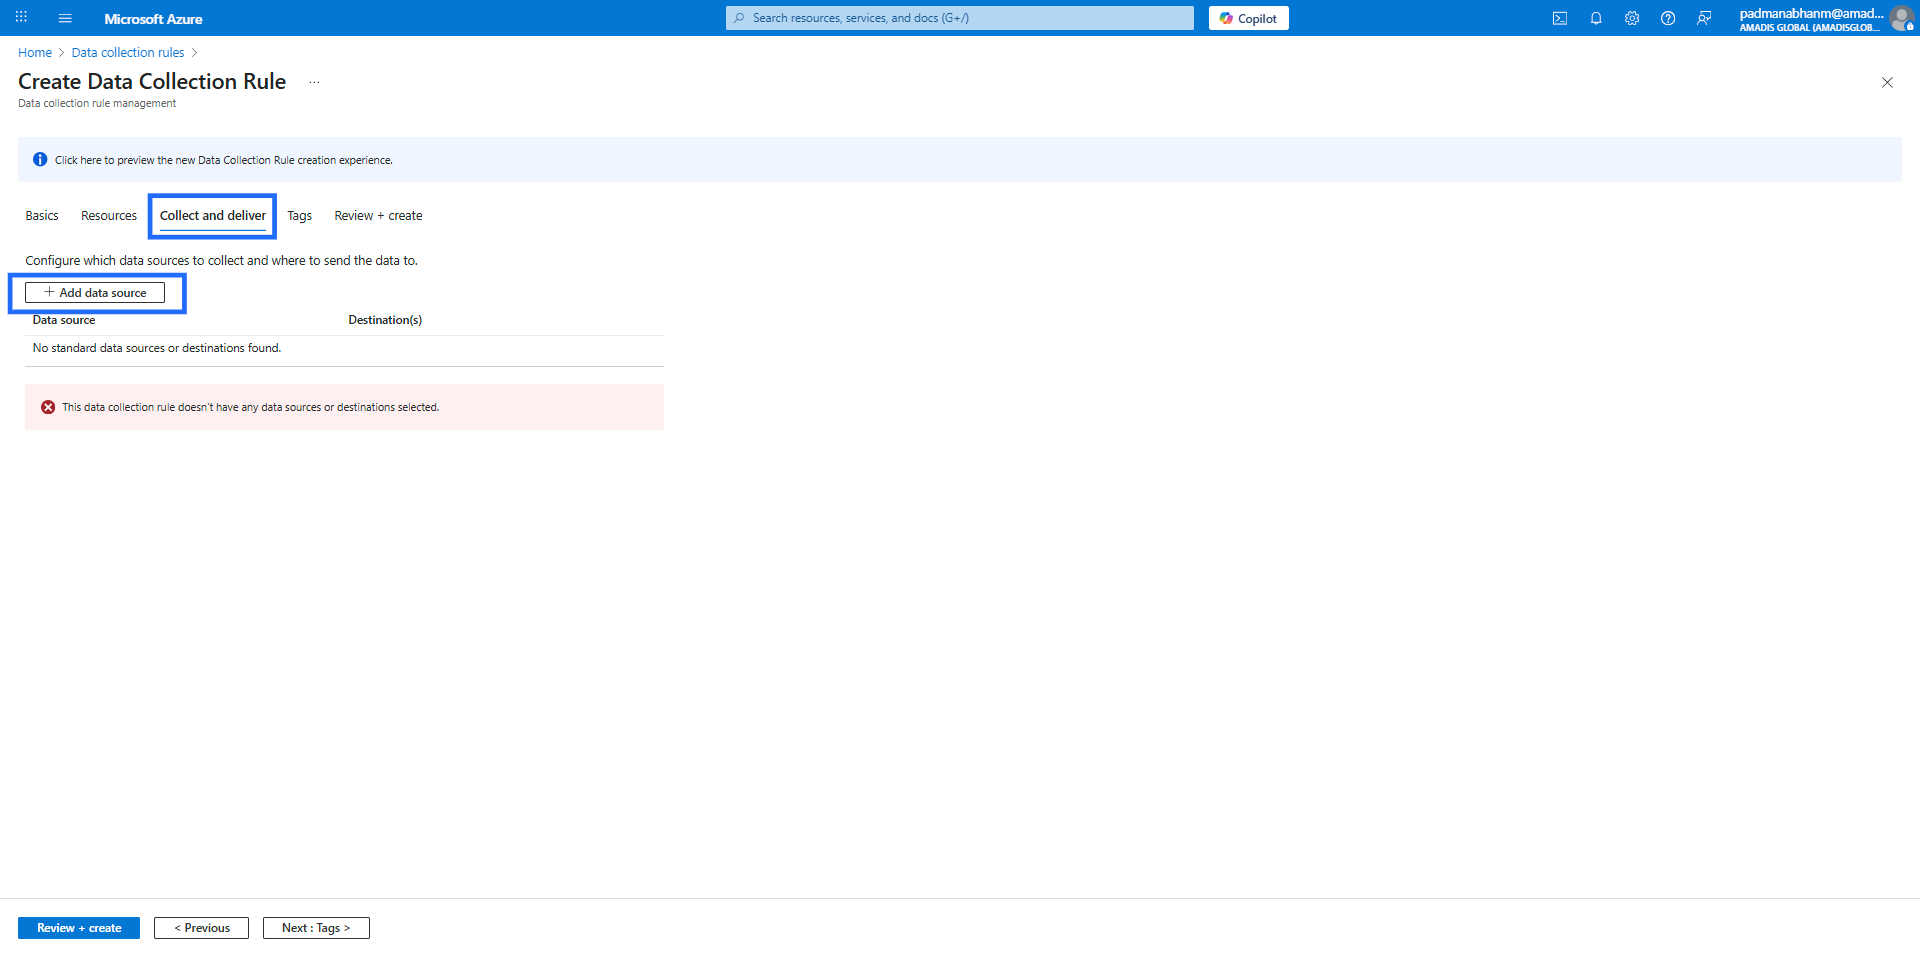
Task: Open the notifications bell
Action: [1595, 18]
